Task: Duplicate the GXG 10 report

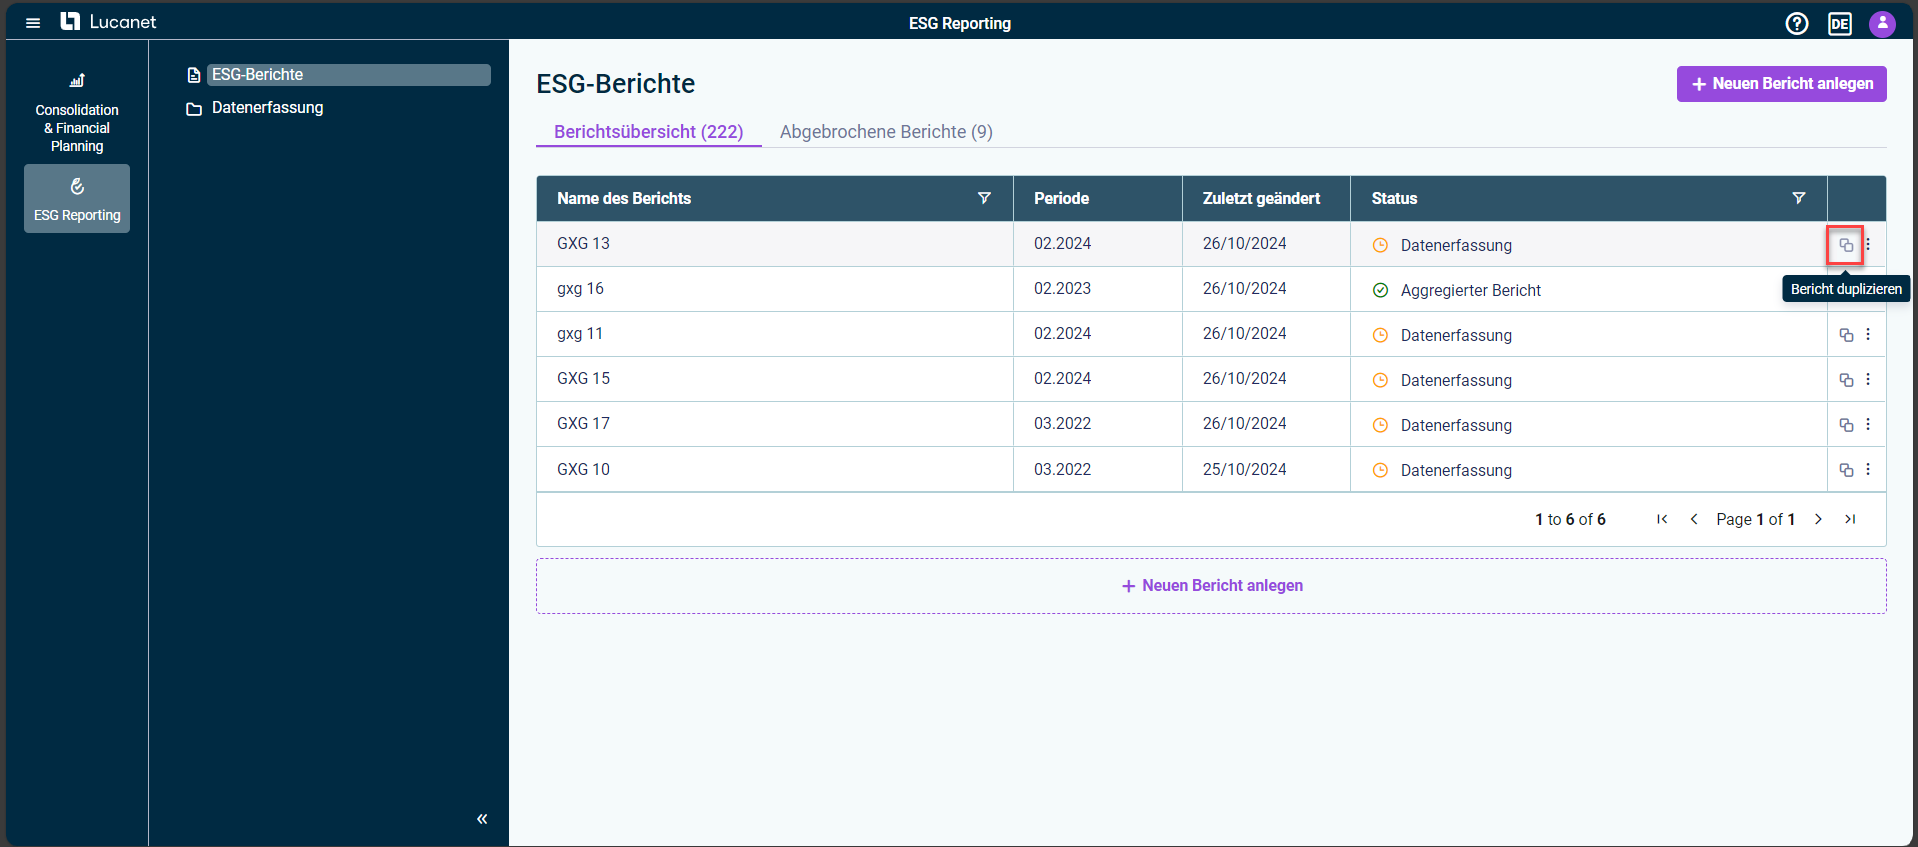Action: (x=1846, y=470)
